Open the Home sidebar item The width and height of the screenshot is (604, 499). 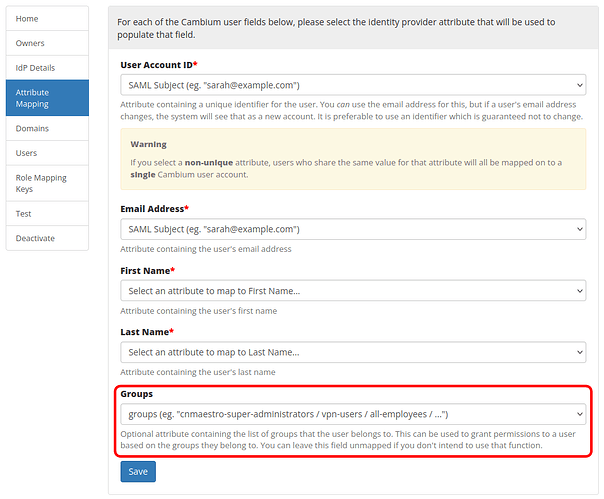coord(47,19)
